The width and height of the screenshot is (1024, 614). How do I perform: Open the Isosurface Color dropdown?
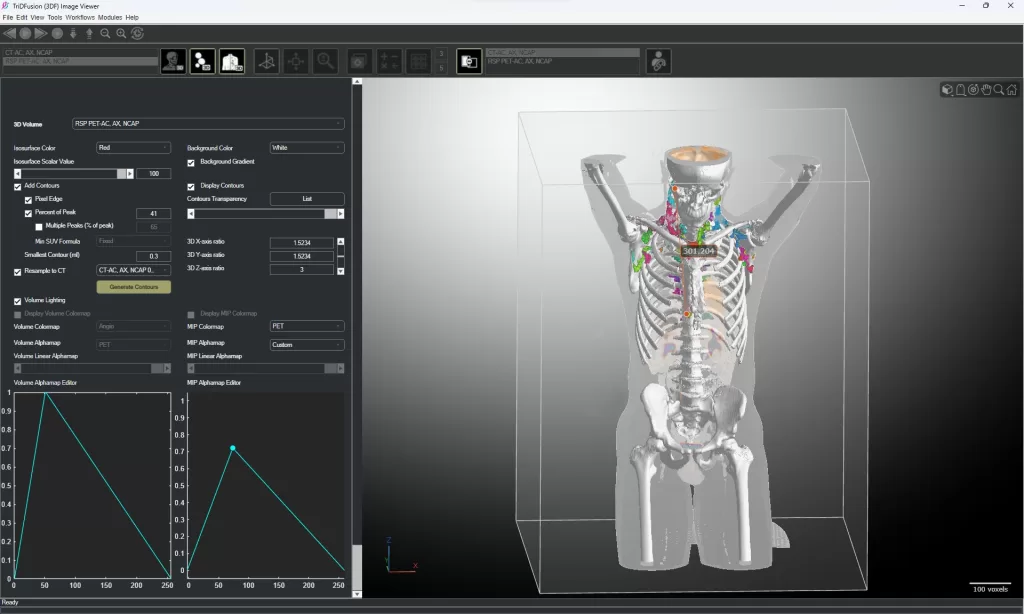click(133, 148)
